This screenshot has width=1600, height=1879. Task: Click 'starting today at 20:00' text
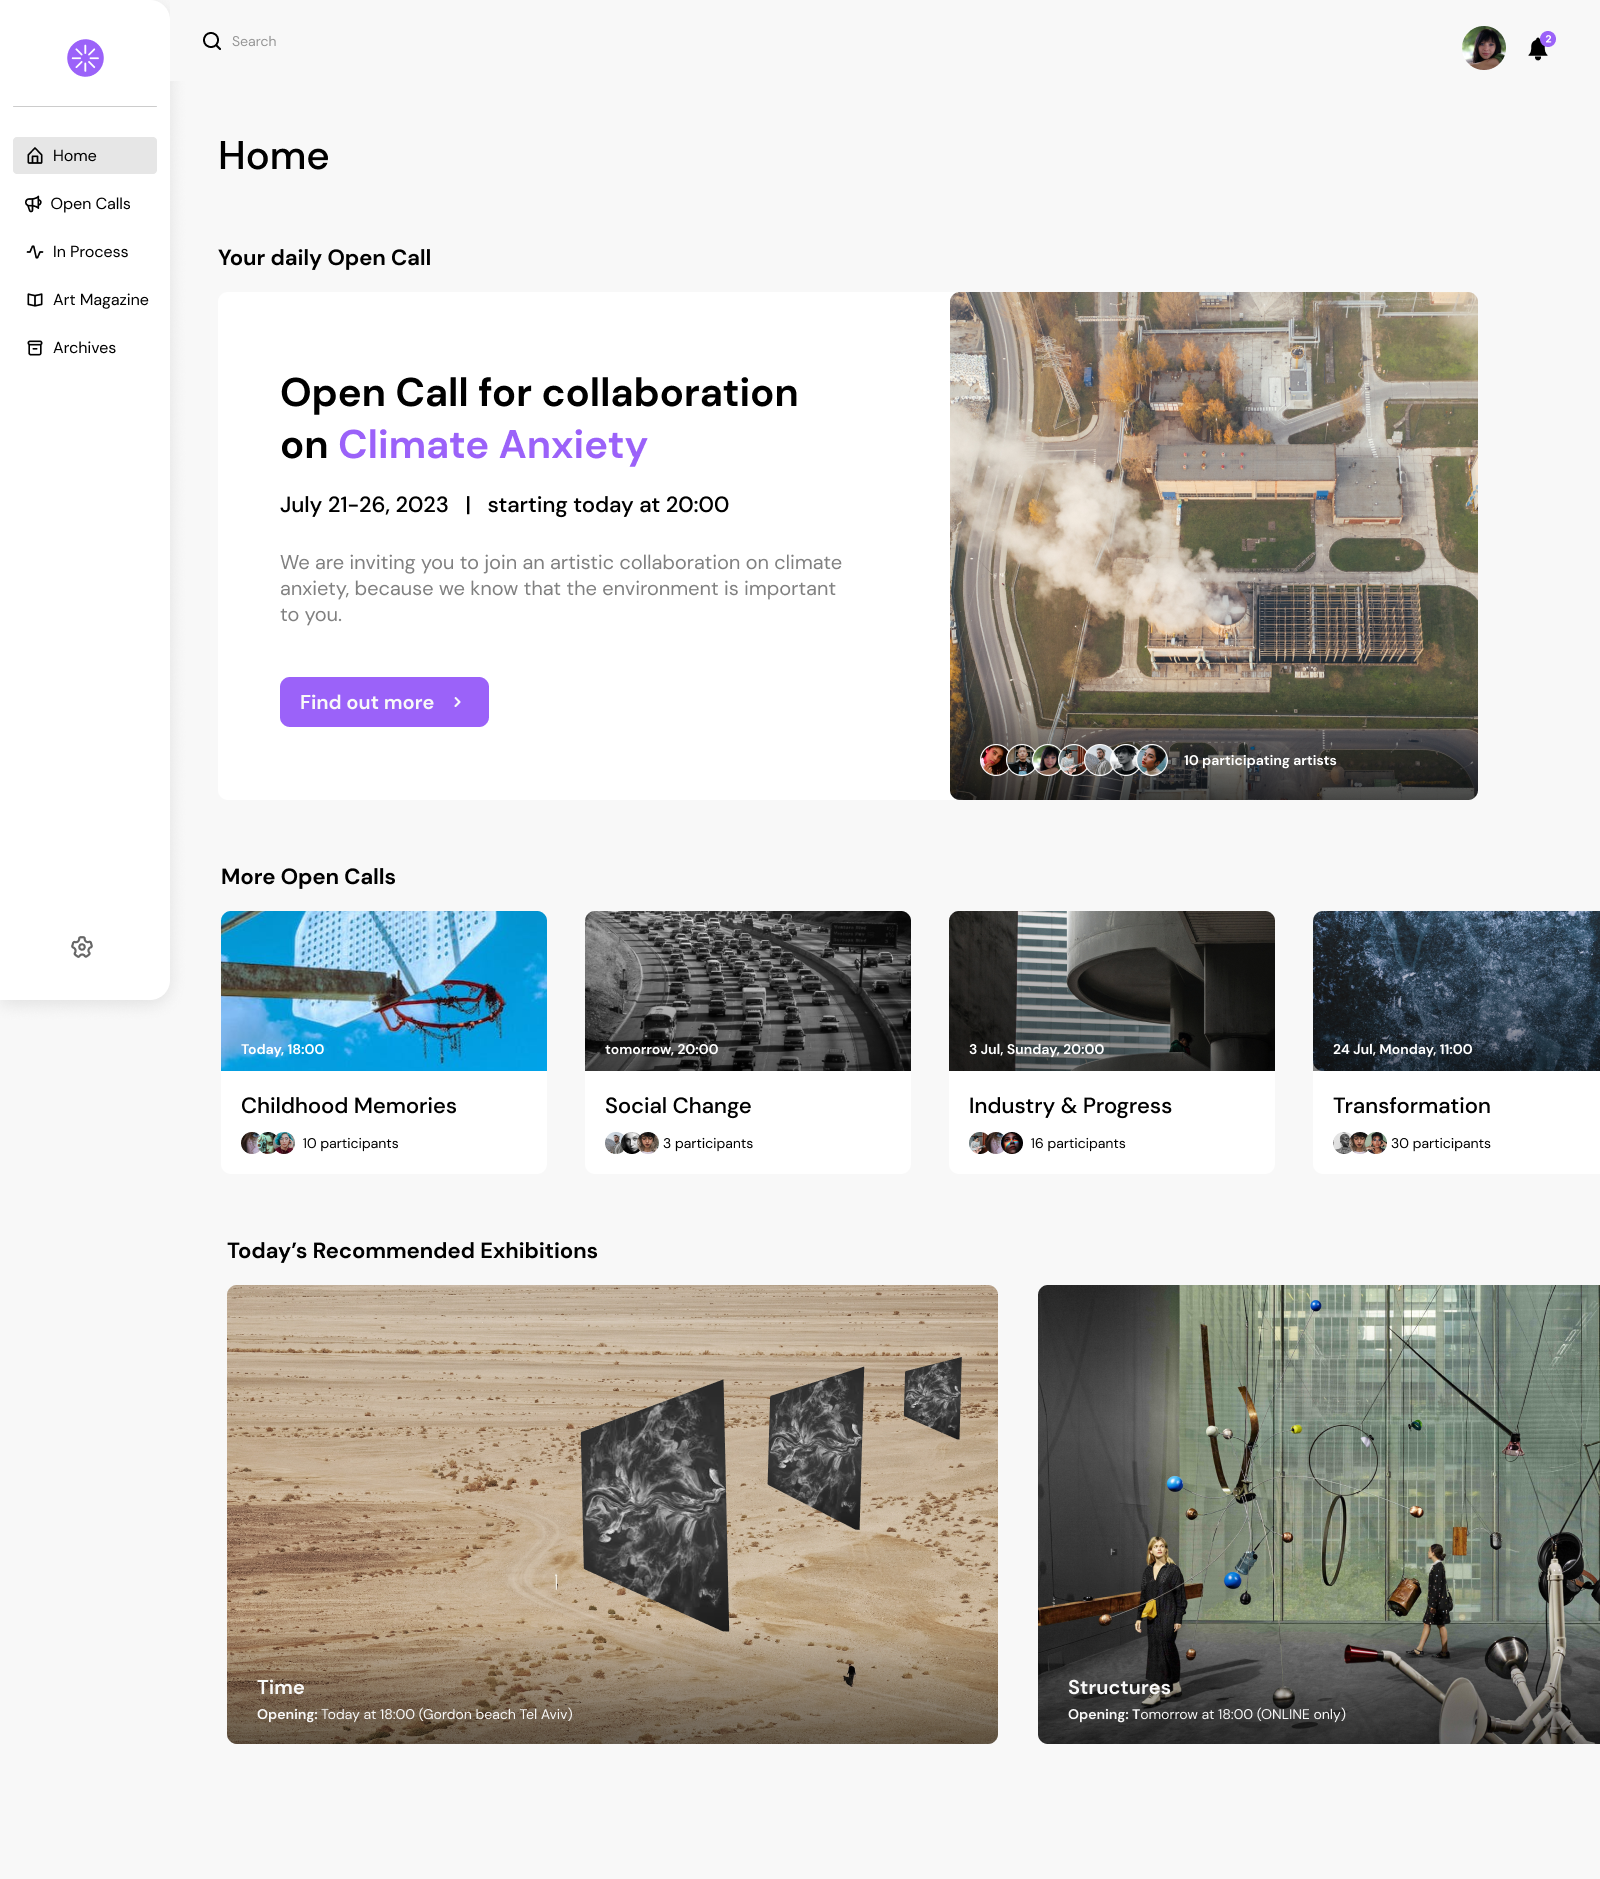click(x=608, y=505)
